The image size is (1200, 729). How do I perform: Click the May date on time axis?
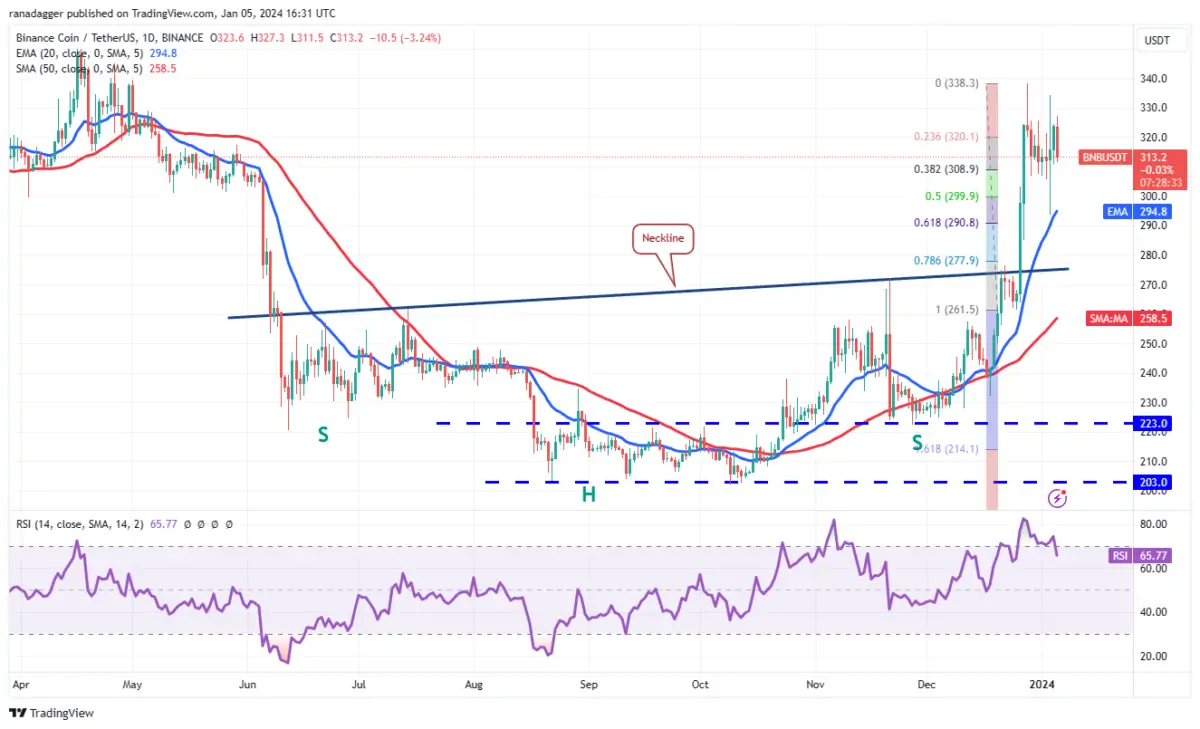[x=133, y=685]
